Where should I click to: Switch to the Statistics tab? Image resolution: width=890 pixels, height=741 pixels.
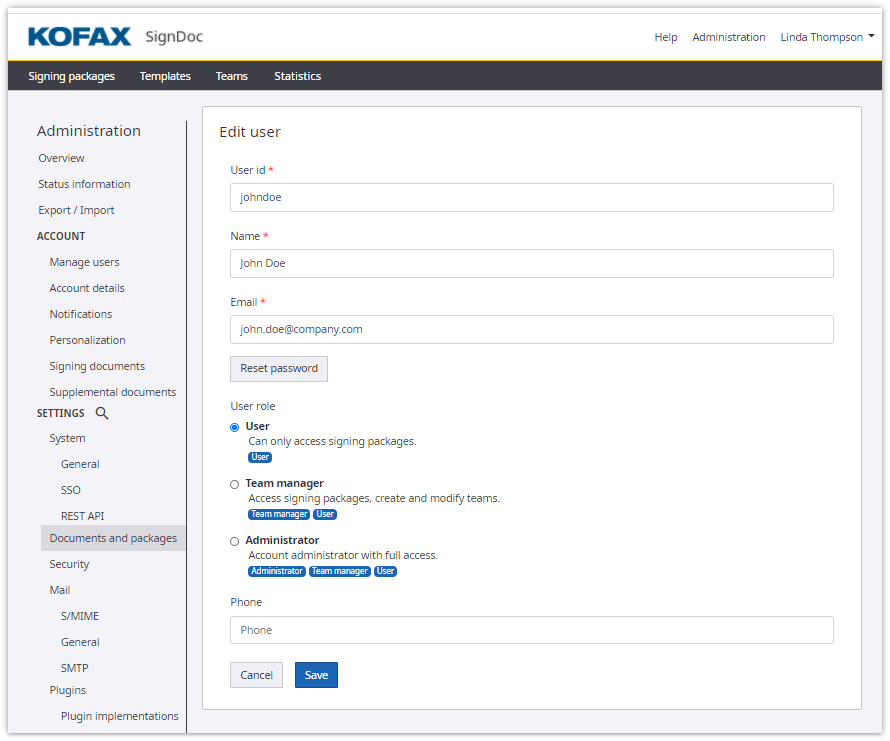tap(297, 76)
